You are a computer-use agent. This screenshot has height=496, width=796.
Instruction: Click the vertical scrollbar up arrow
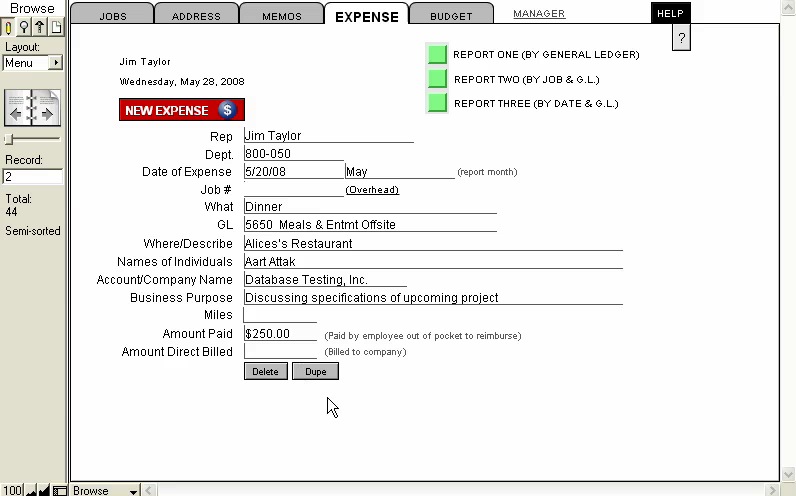[x=788, y=7]
